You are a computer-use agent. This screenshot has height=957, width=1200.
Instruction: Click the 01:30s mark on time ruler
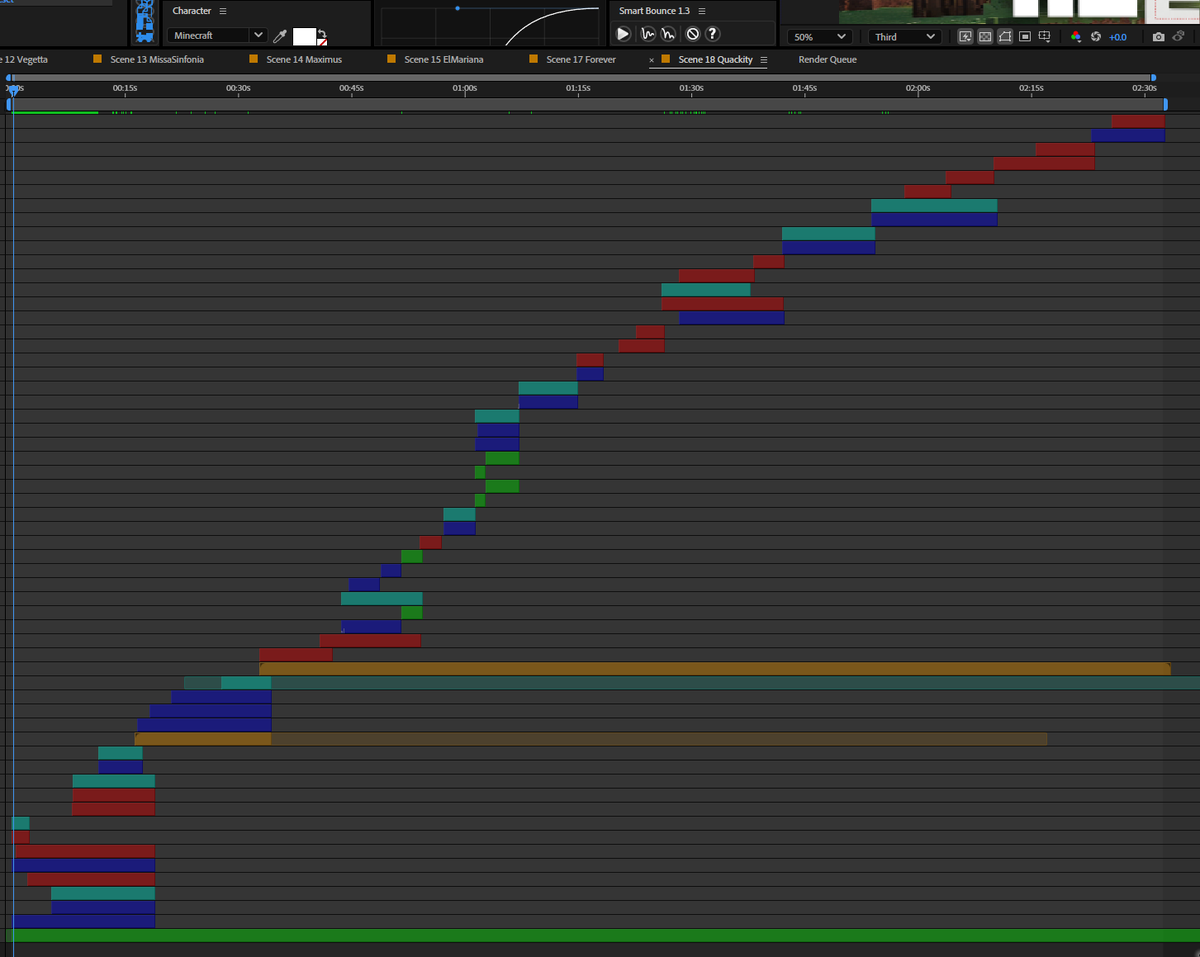(x=691, y=88)
